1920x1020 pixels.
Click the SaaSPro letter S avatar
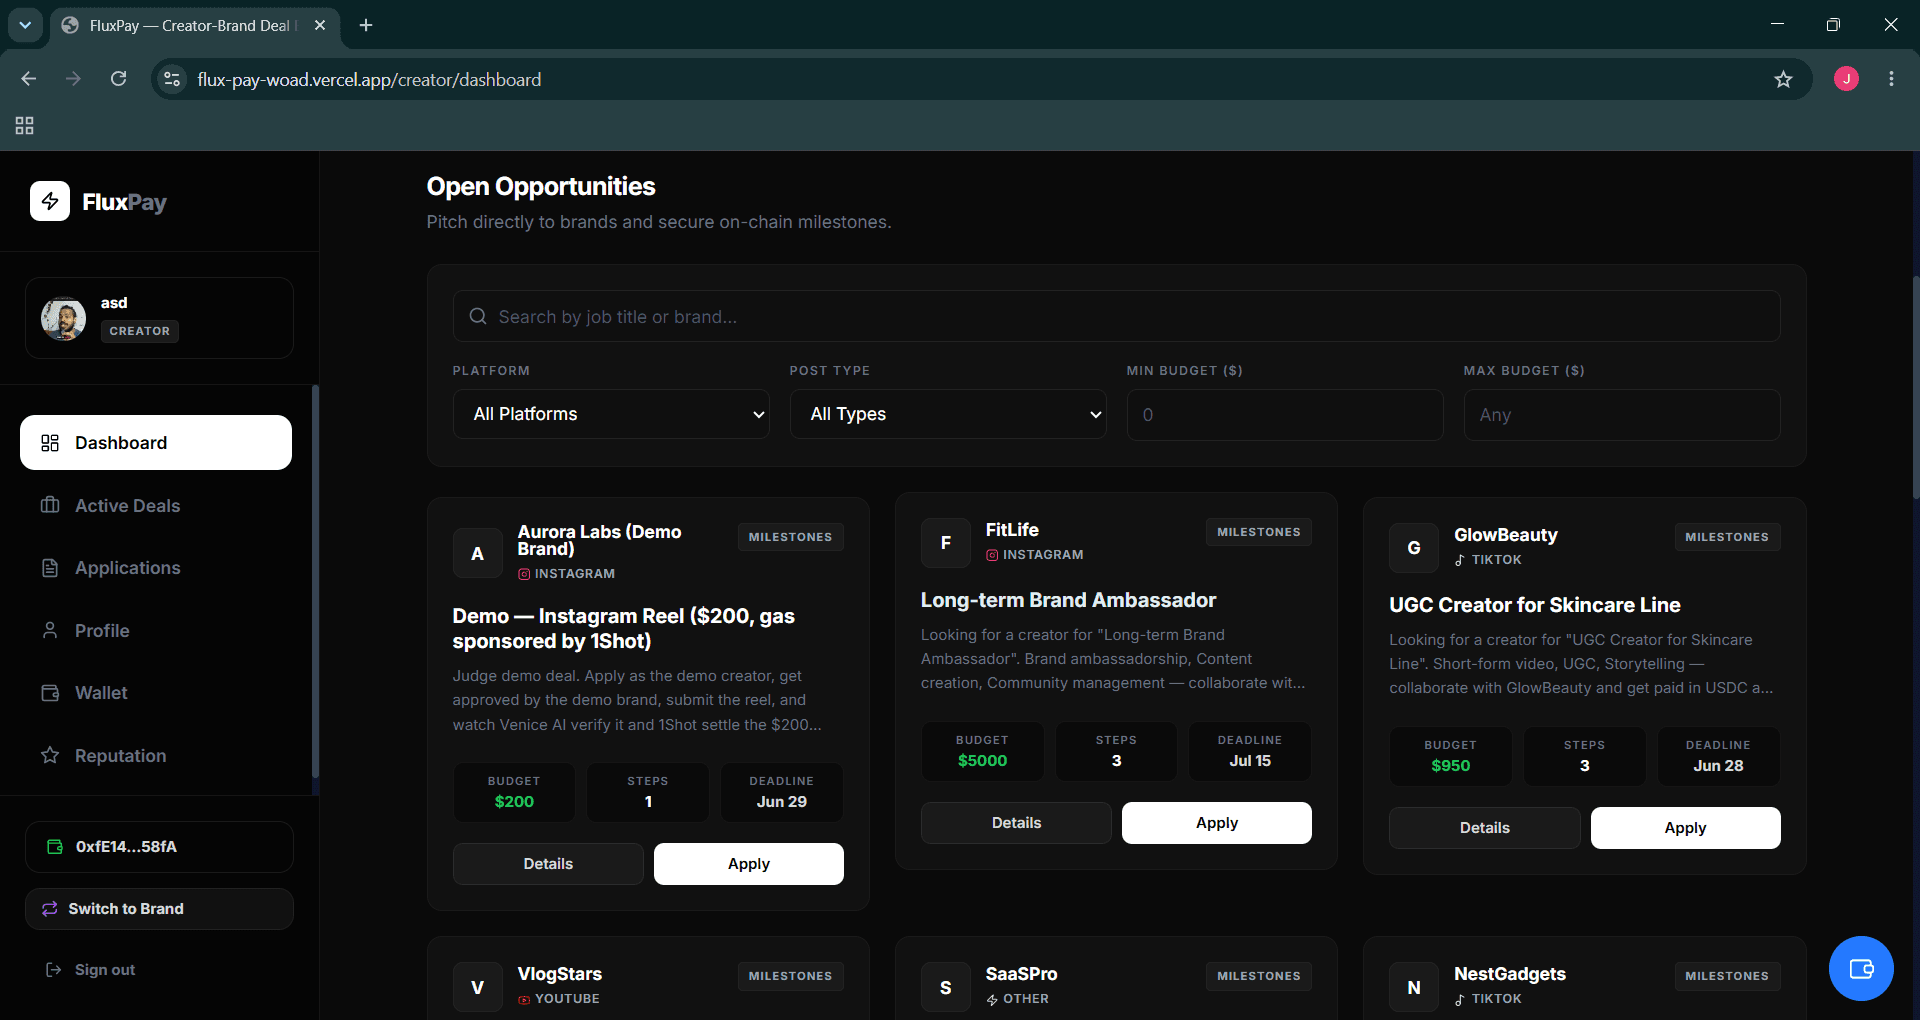[x=946, y=987]
